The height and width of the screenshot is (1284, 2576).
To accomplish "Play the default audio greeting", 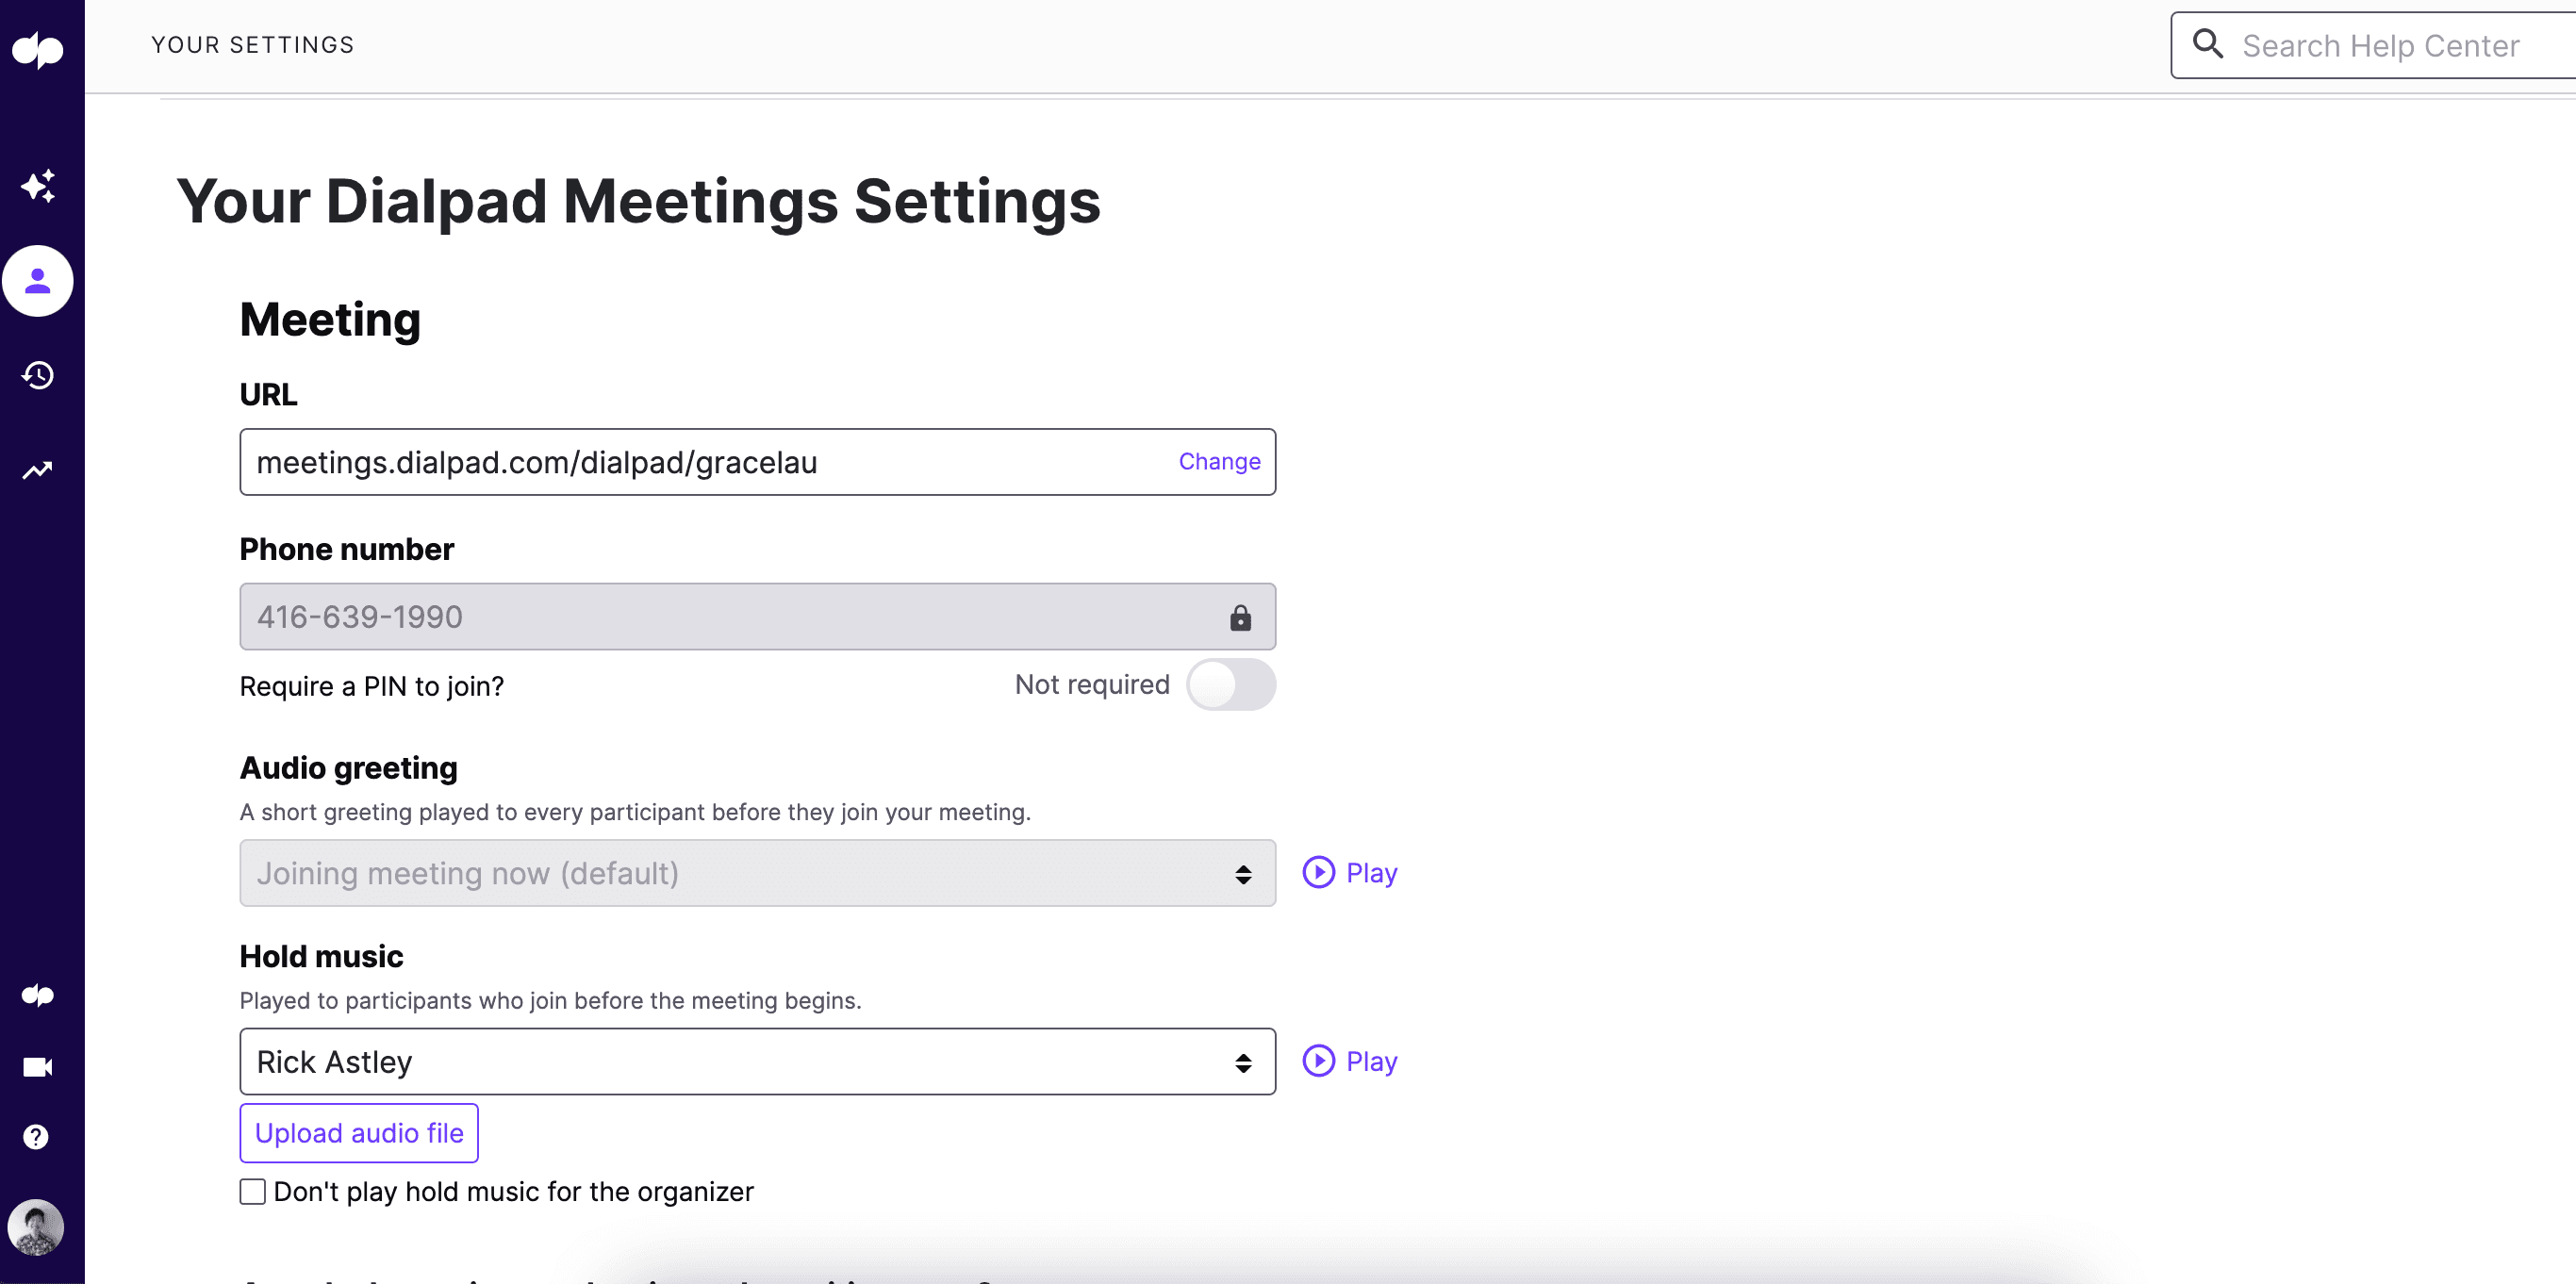I will [1348, 872].
